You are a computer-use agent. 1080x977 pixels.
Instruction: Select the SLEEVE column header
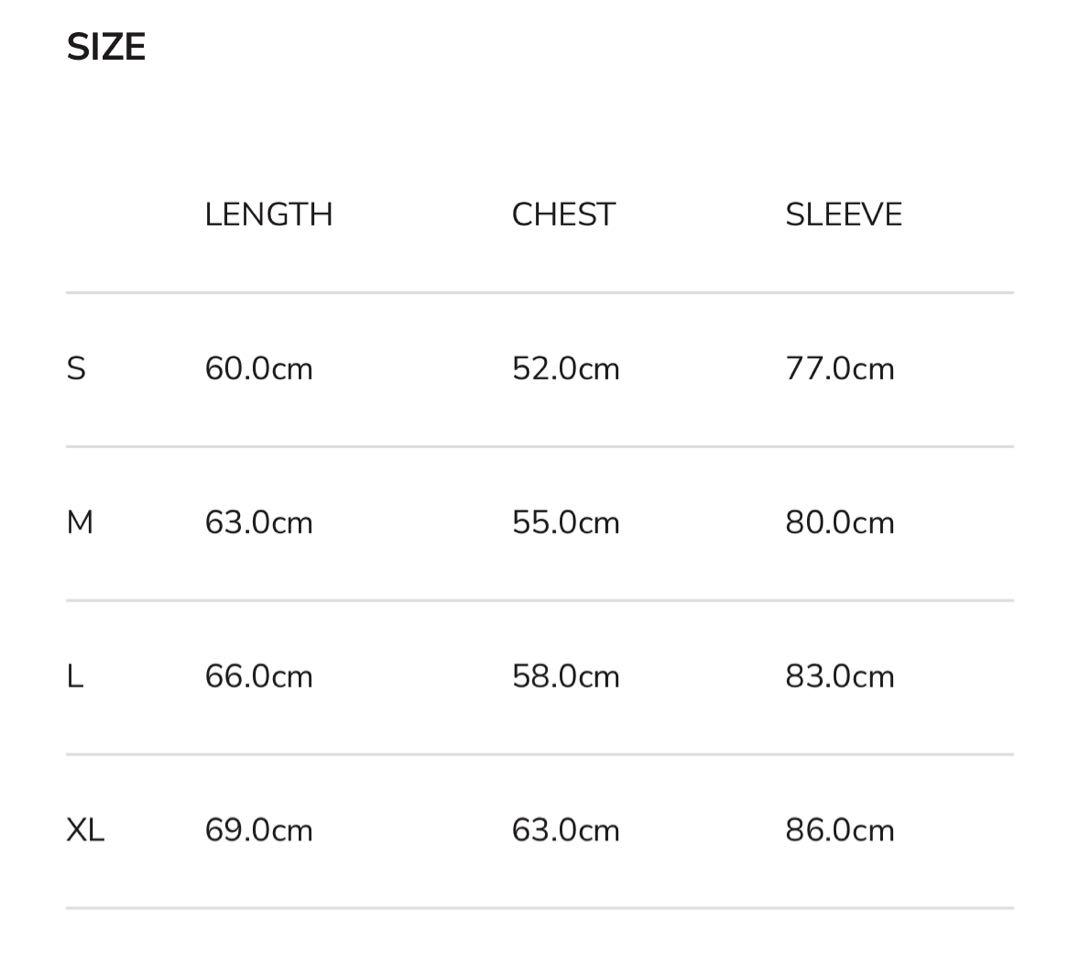[x=843, y=215]
